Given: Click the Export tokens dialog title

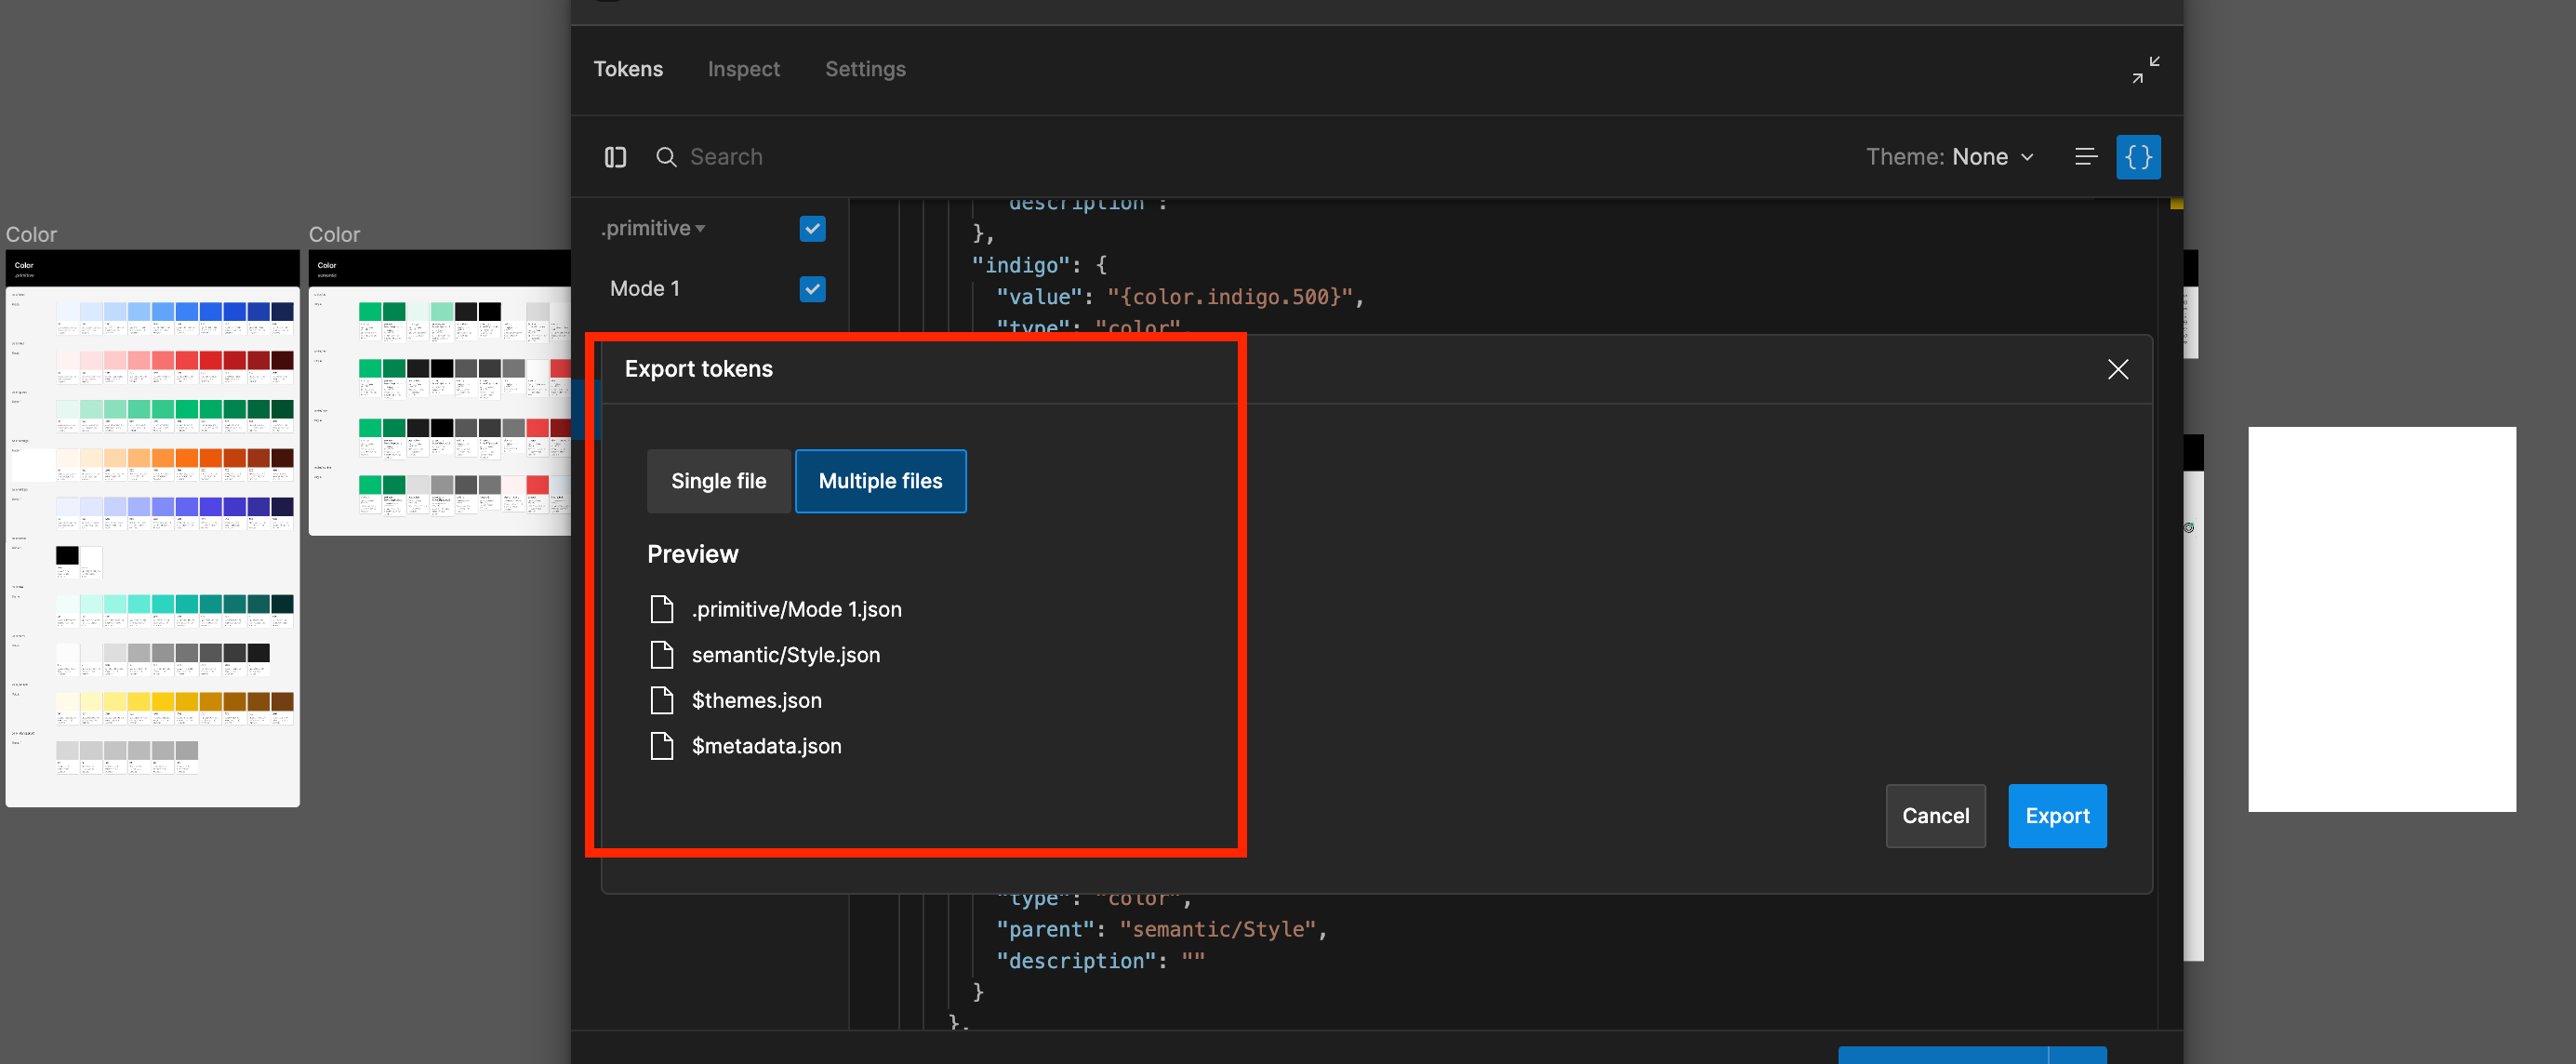Looking at the screenshot, I should [698, 369].
